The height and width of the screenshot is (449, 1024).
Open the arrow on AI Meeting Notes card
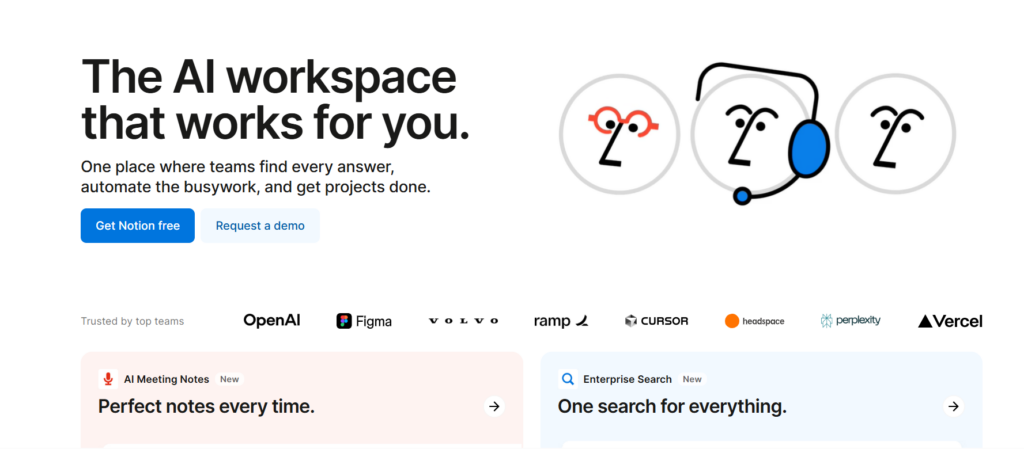[x=493, y=406]
